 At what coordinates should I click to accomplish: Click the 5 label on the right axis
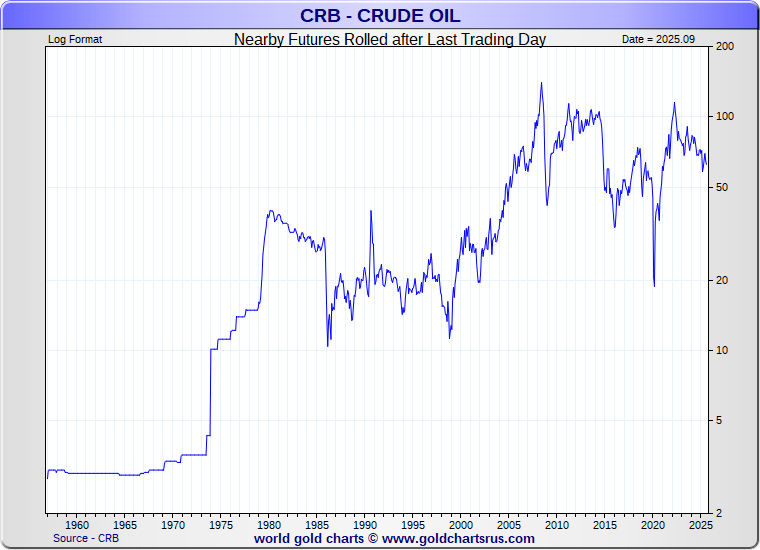(719, 420)
